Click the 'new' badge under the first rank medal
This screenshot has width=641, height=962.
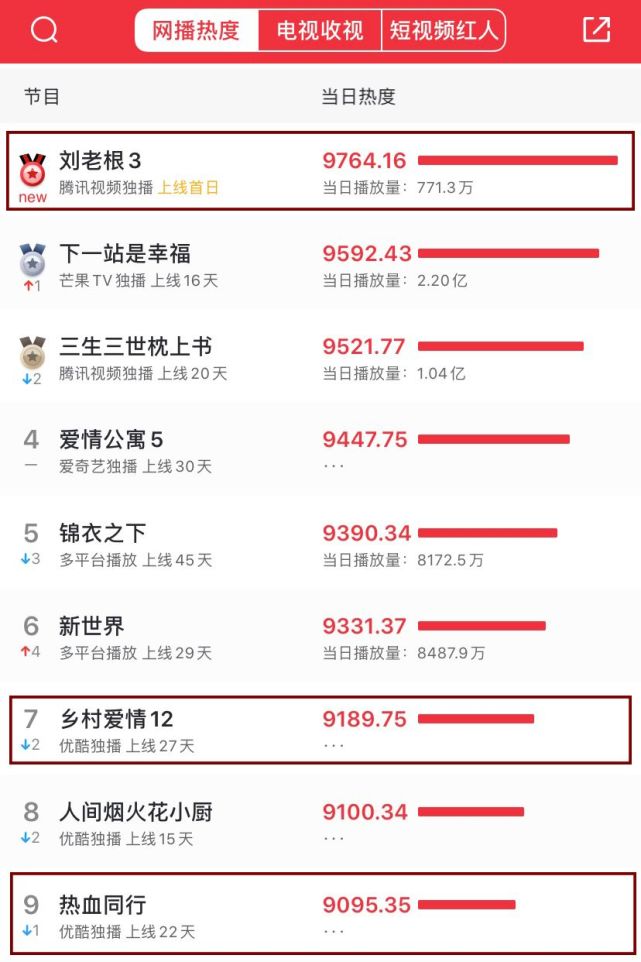[32, 197]
